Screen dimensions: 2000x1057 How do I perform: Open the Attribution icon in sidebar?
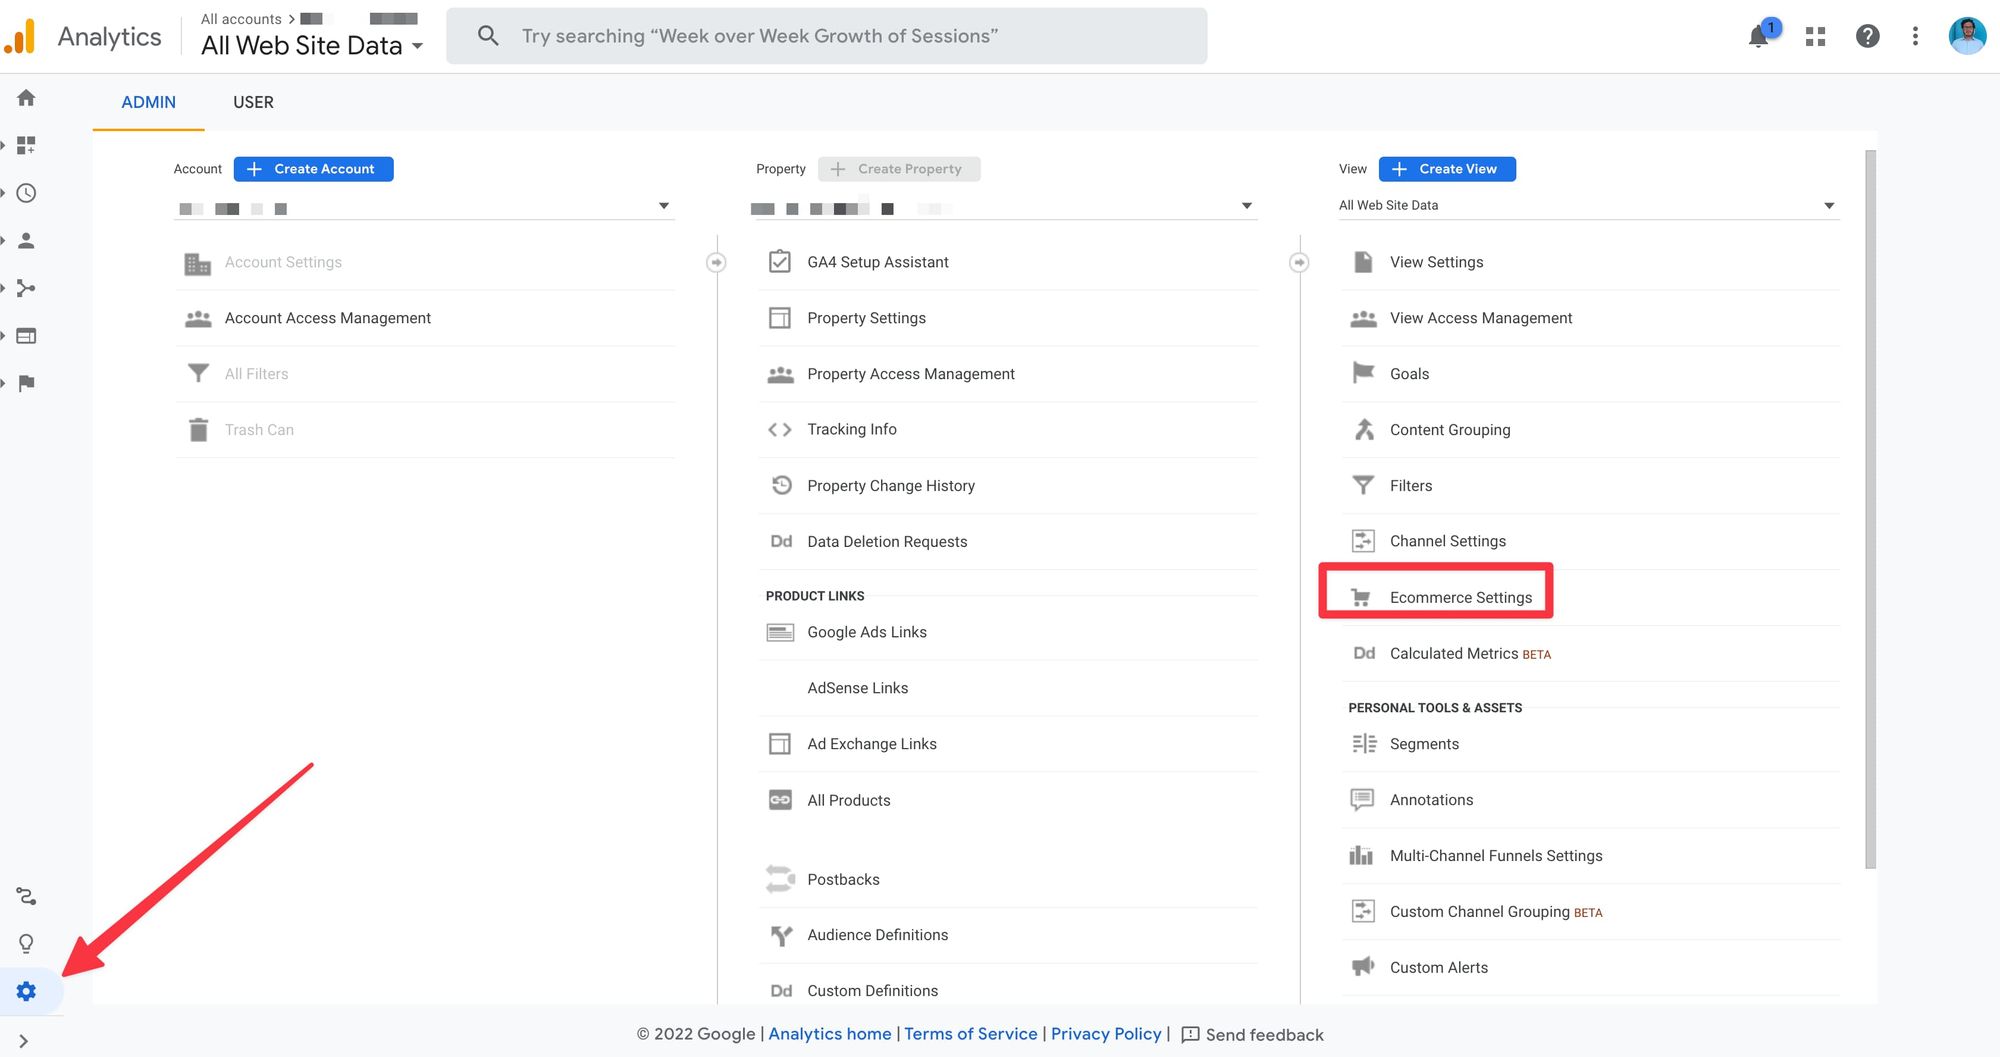26,896
